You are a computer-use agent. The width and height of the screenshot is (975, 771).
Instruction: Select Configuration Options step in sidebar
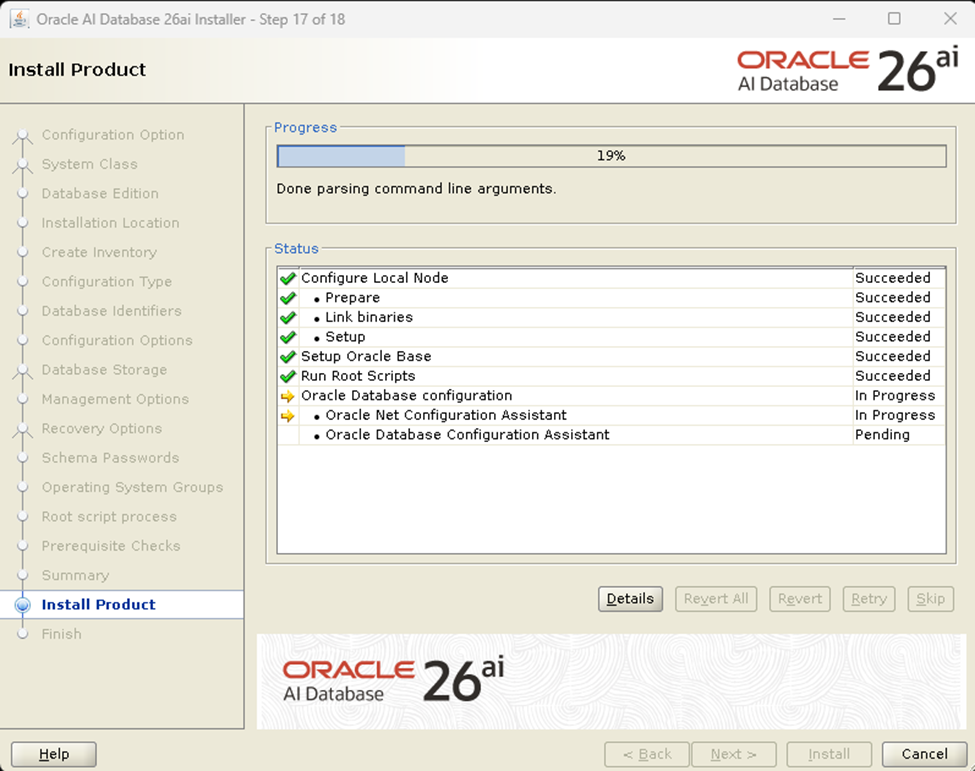117,341
